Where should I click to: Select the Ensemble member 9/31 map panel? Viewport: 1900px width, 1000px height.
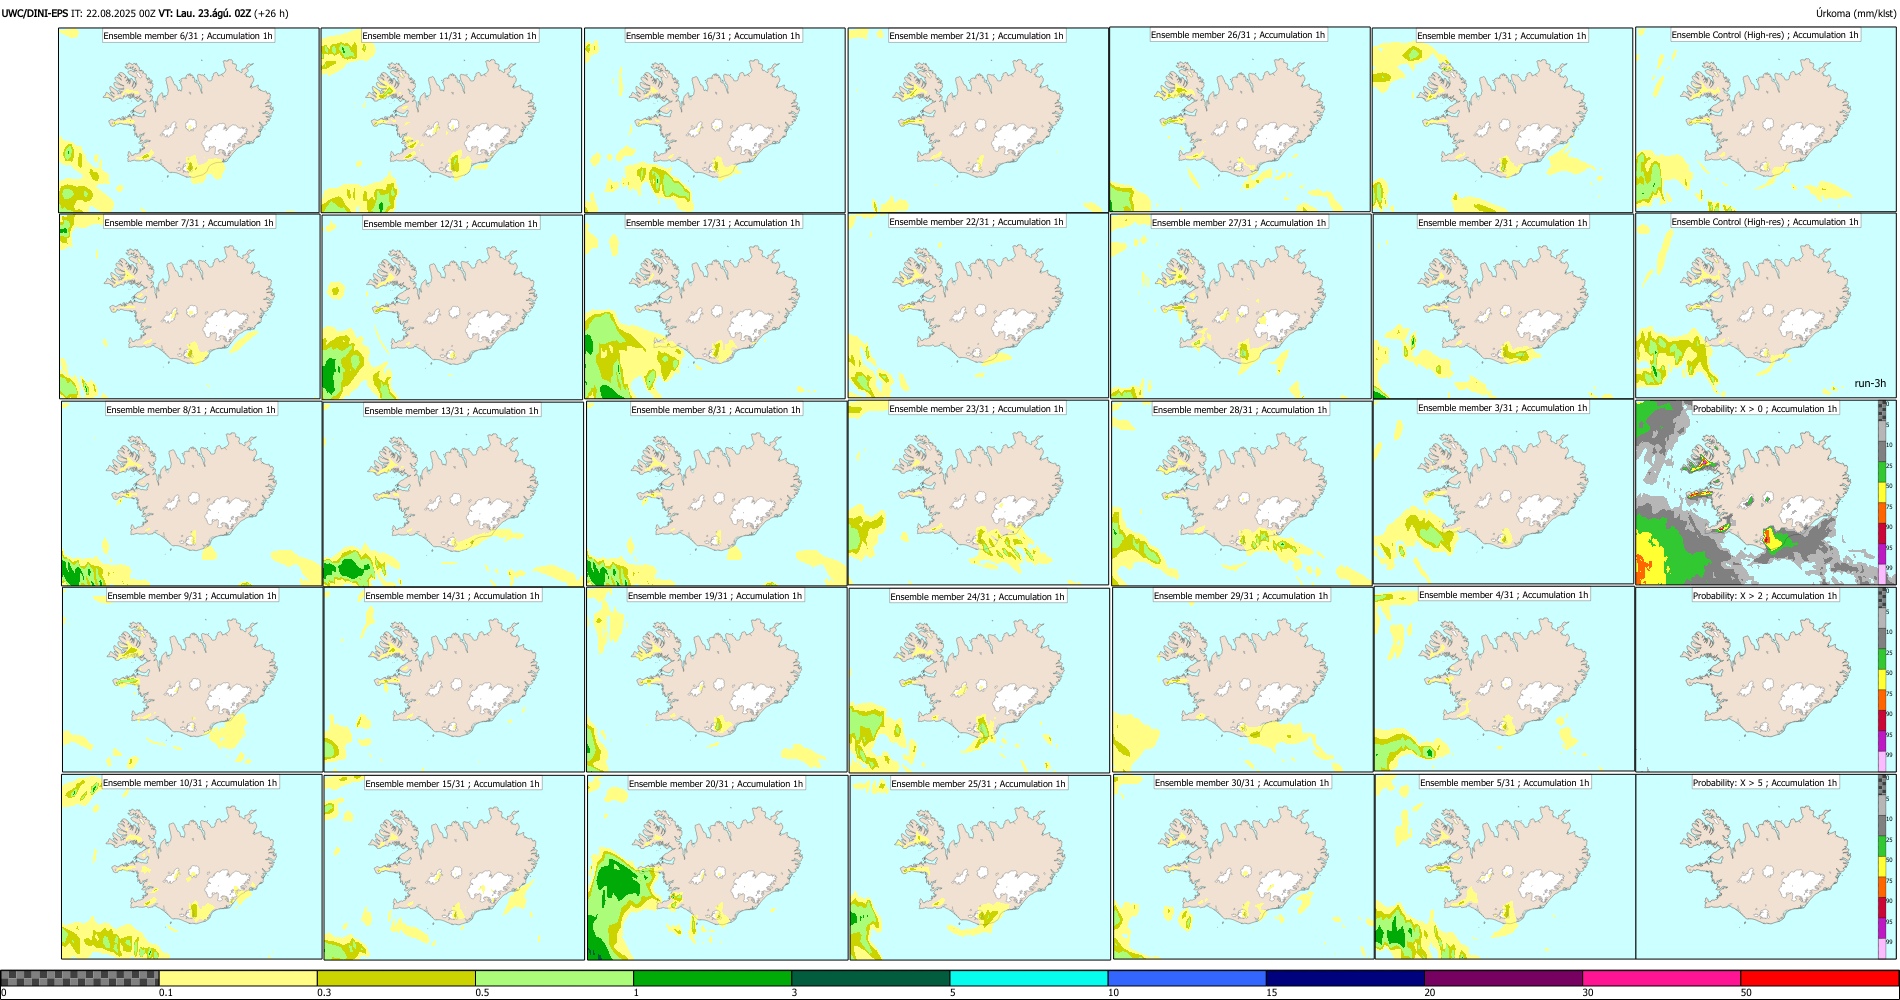(192, 680)
